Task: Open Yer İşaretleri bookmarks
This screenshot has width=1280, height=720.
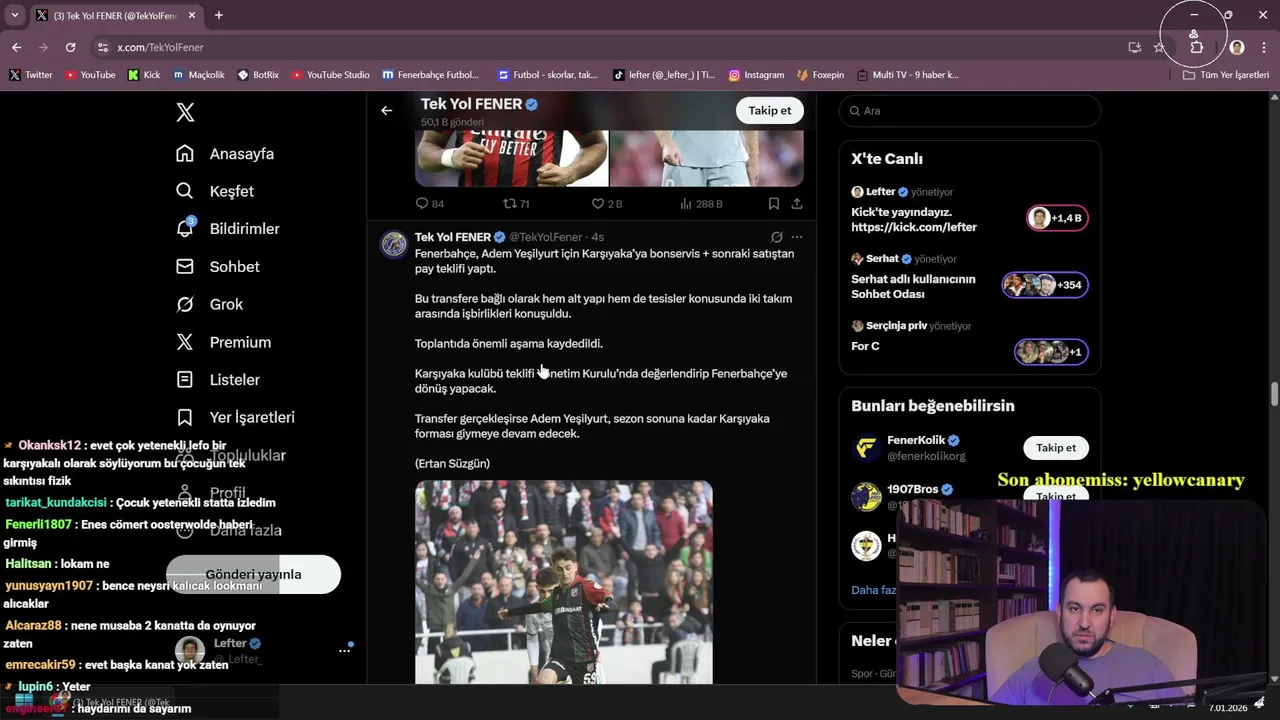Action: coord(235,417)
